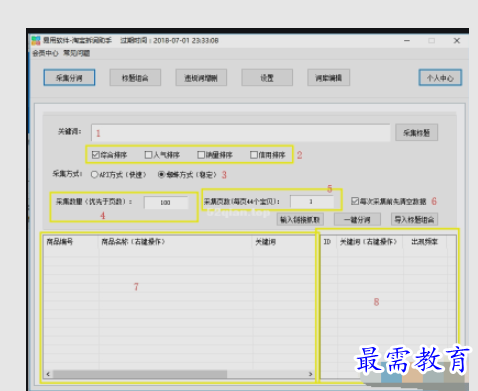Open the 设置 settings section
Screen dimensions: 478x391
coord(267,78)
